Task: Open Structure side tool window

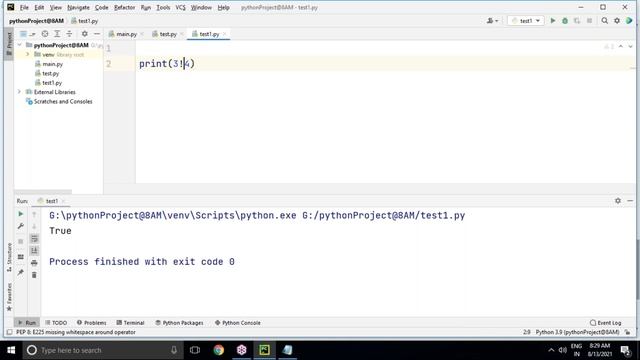Action: point(9,257)
